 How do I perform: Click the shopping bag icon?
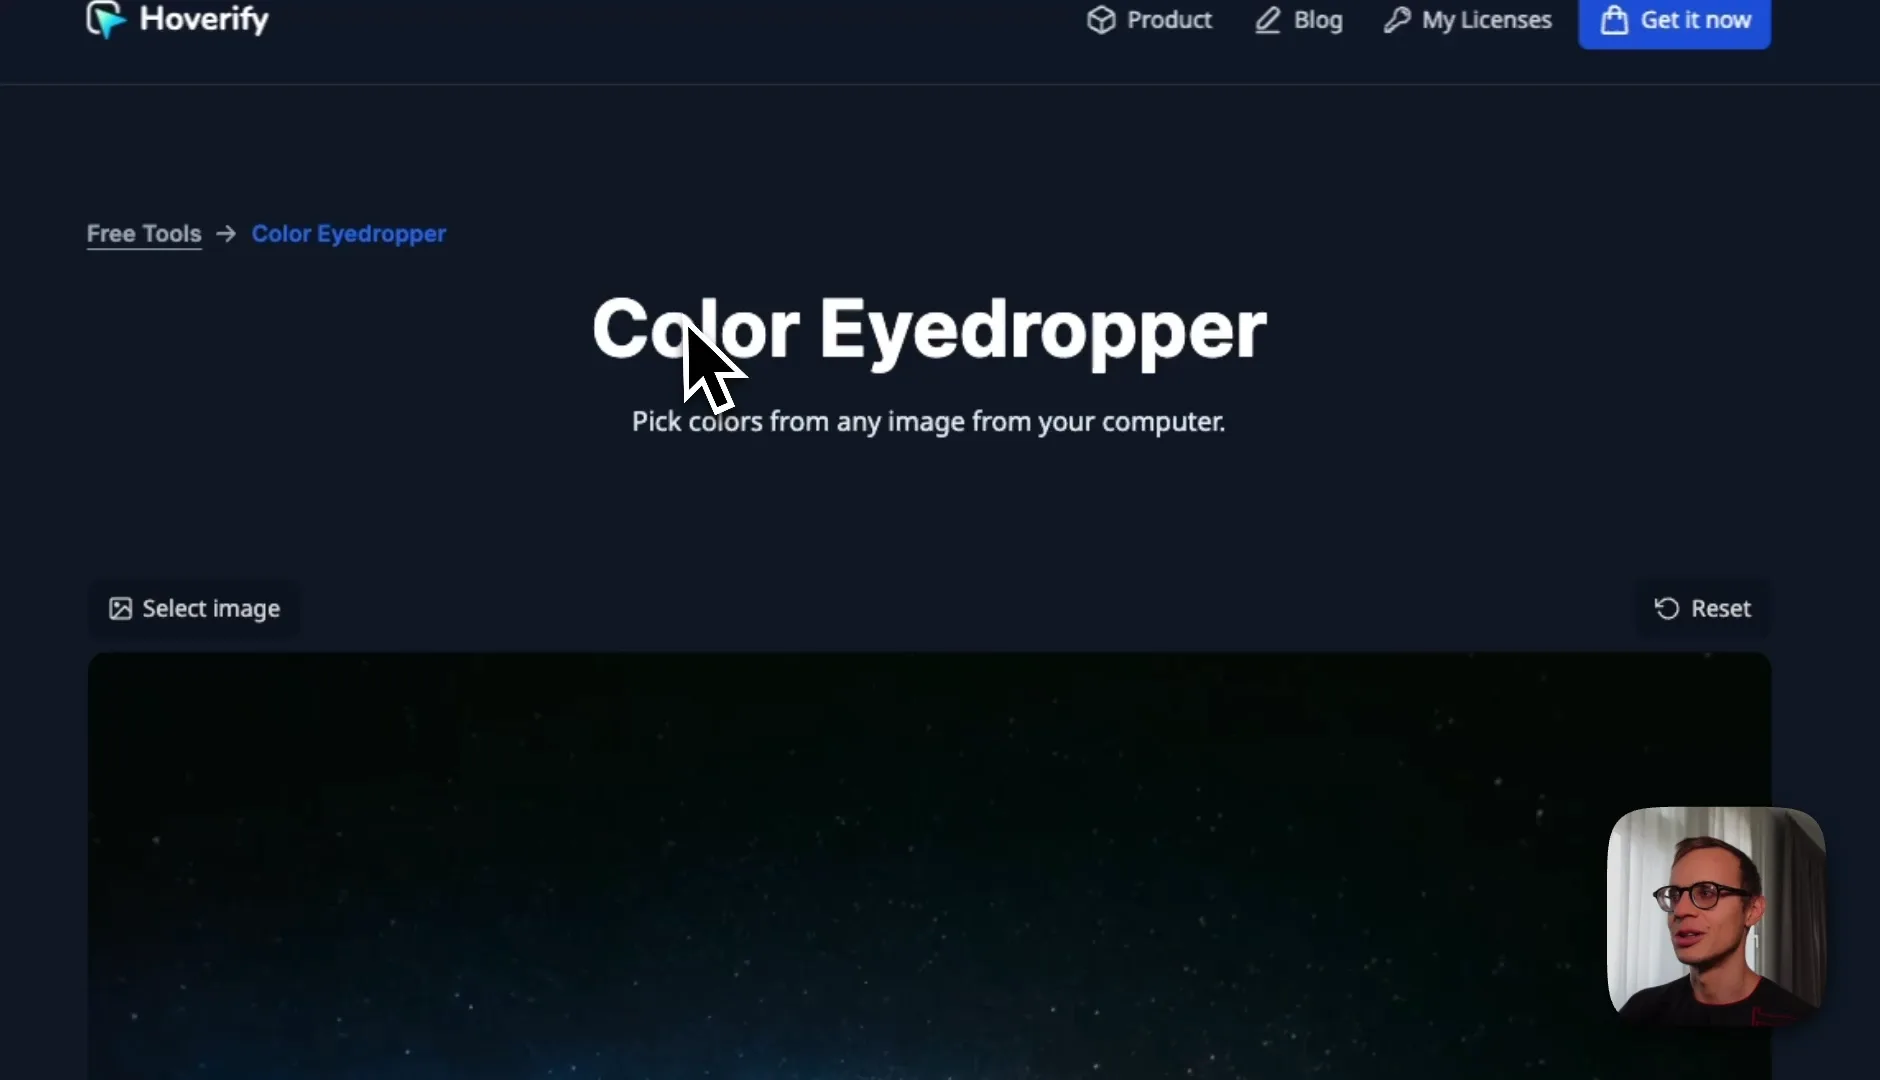tap(1614, 20)
